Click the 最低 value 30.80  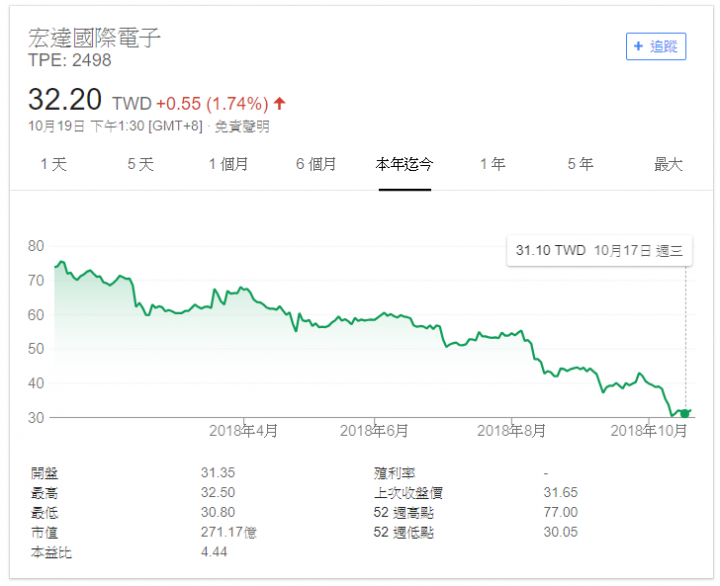218,512
